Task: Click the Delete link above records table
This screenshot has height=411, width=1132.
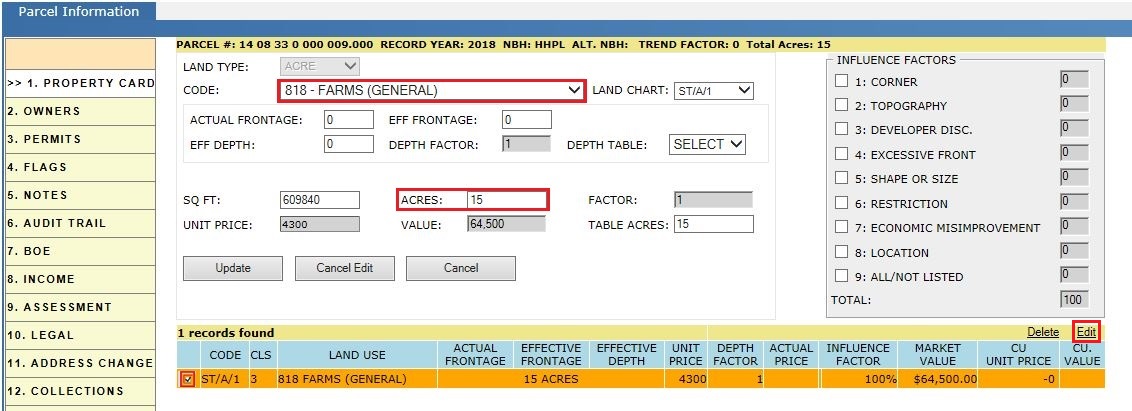Action: click(x=1043, y=332)
